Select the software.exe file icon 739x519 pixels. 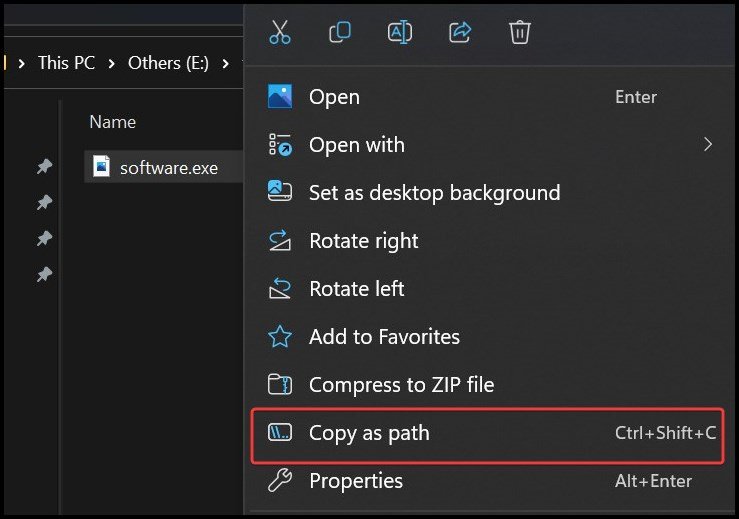click(x=101, y=166)
